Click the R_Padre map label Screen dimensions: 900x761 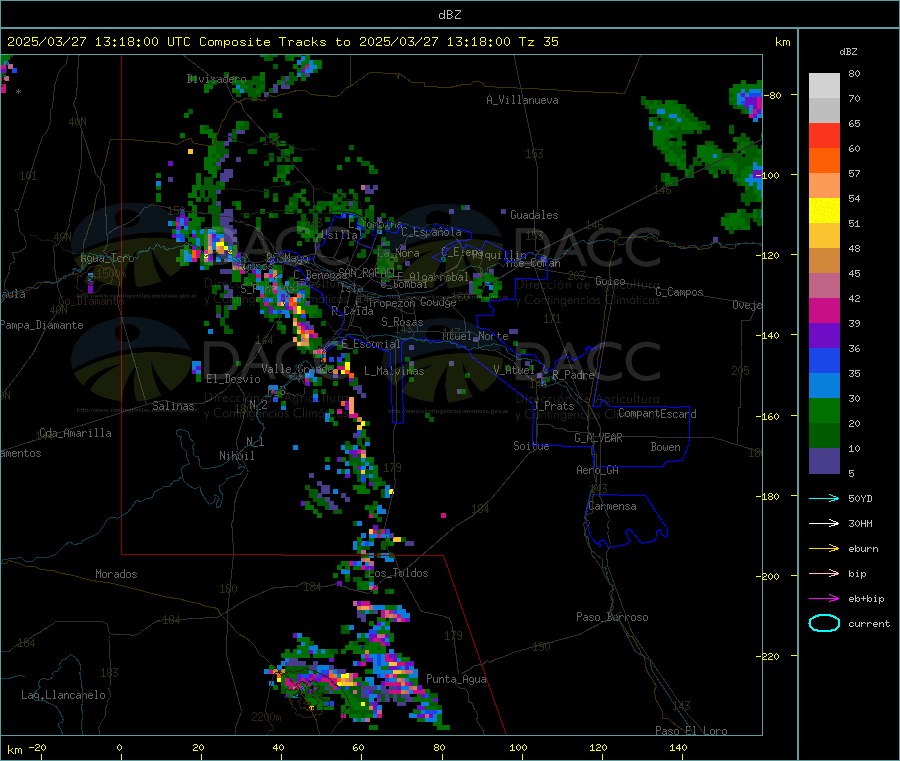[x=573, y=375]
